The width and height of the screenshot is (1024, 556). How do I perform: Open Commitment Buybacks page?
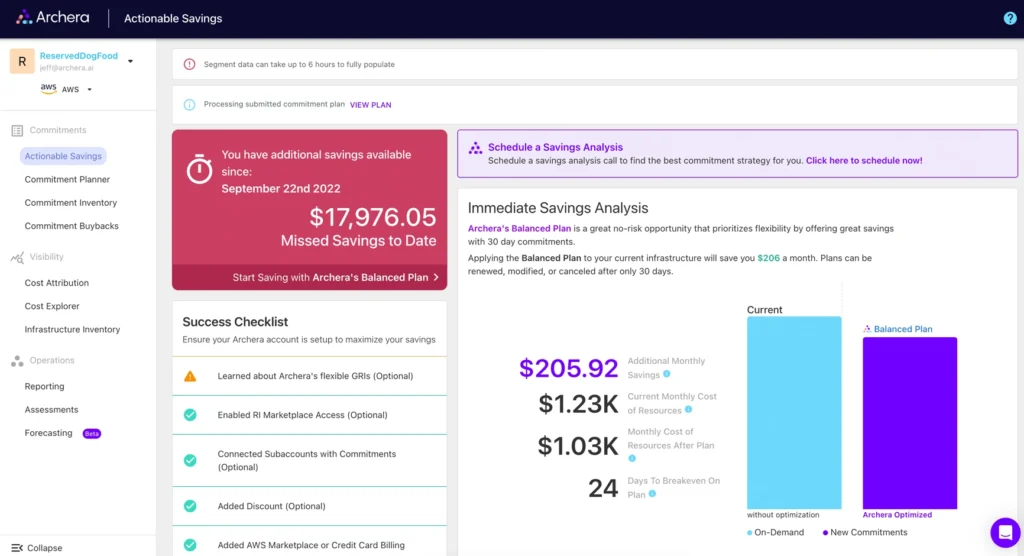pyautogui.click(x=72, y=226)
